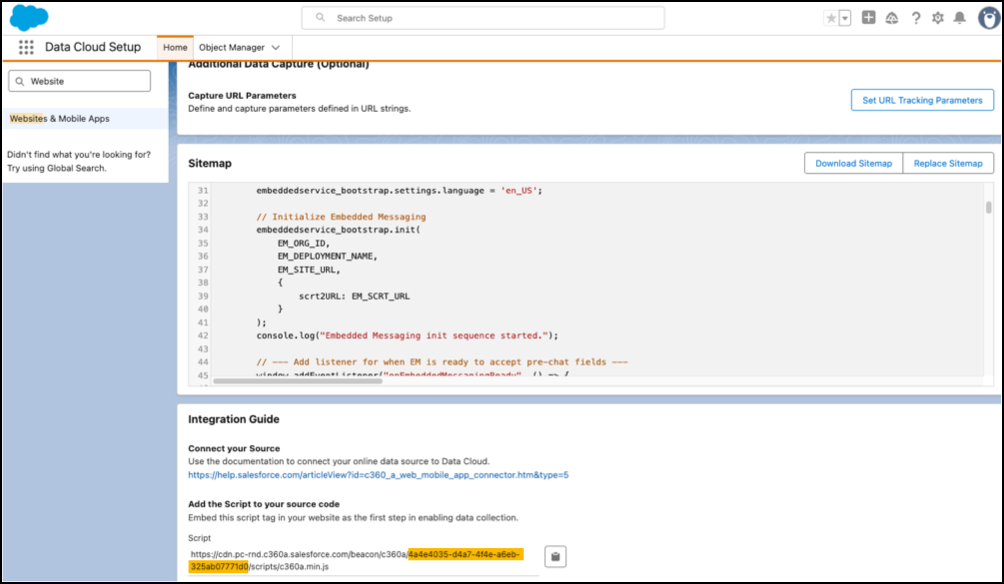Click 'Add the Script to your source code' heading
Screen dimensions: 1004x584
tap(264, 504)
